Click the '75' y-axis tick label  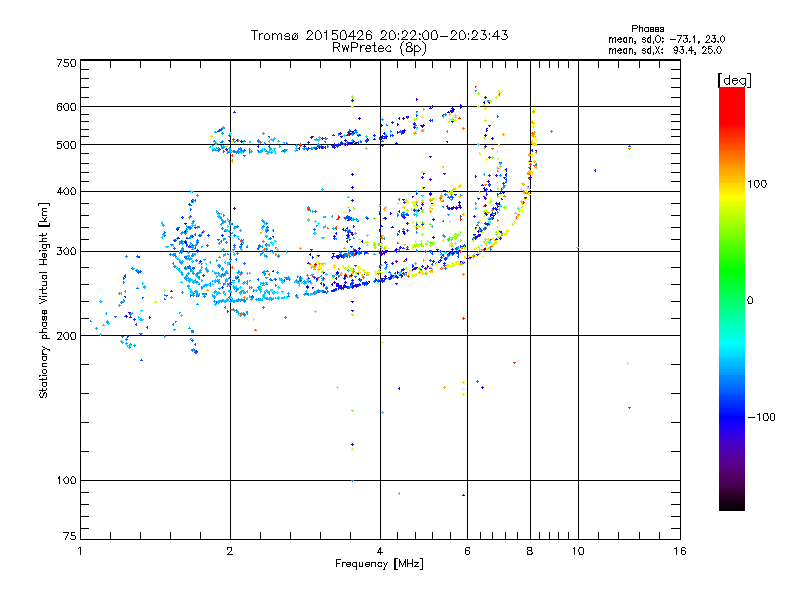70,536
